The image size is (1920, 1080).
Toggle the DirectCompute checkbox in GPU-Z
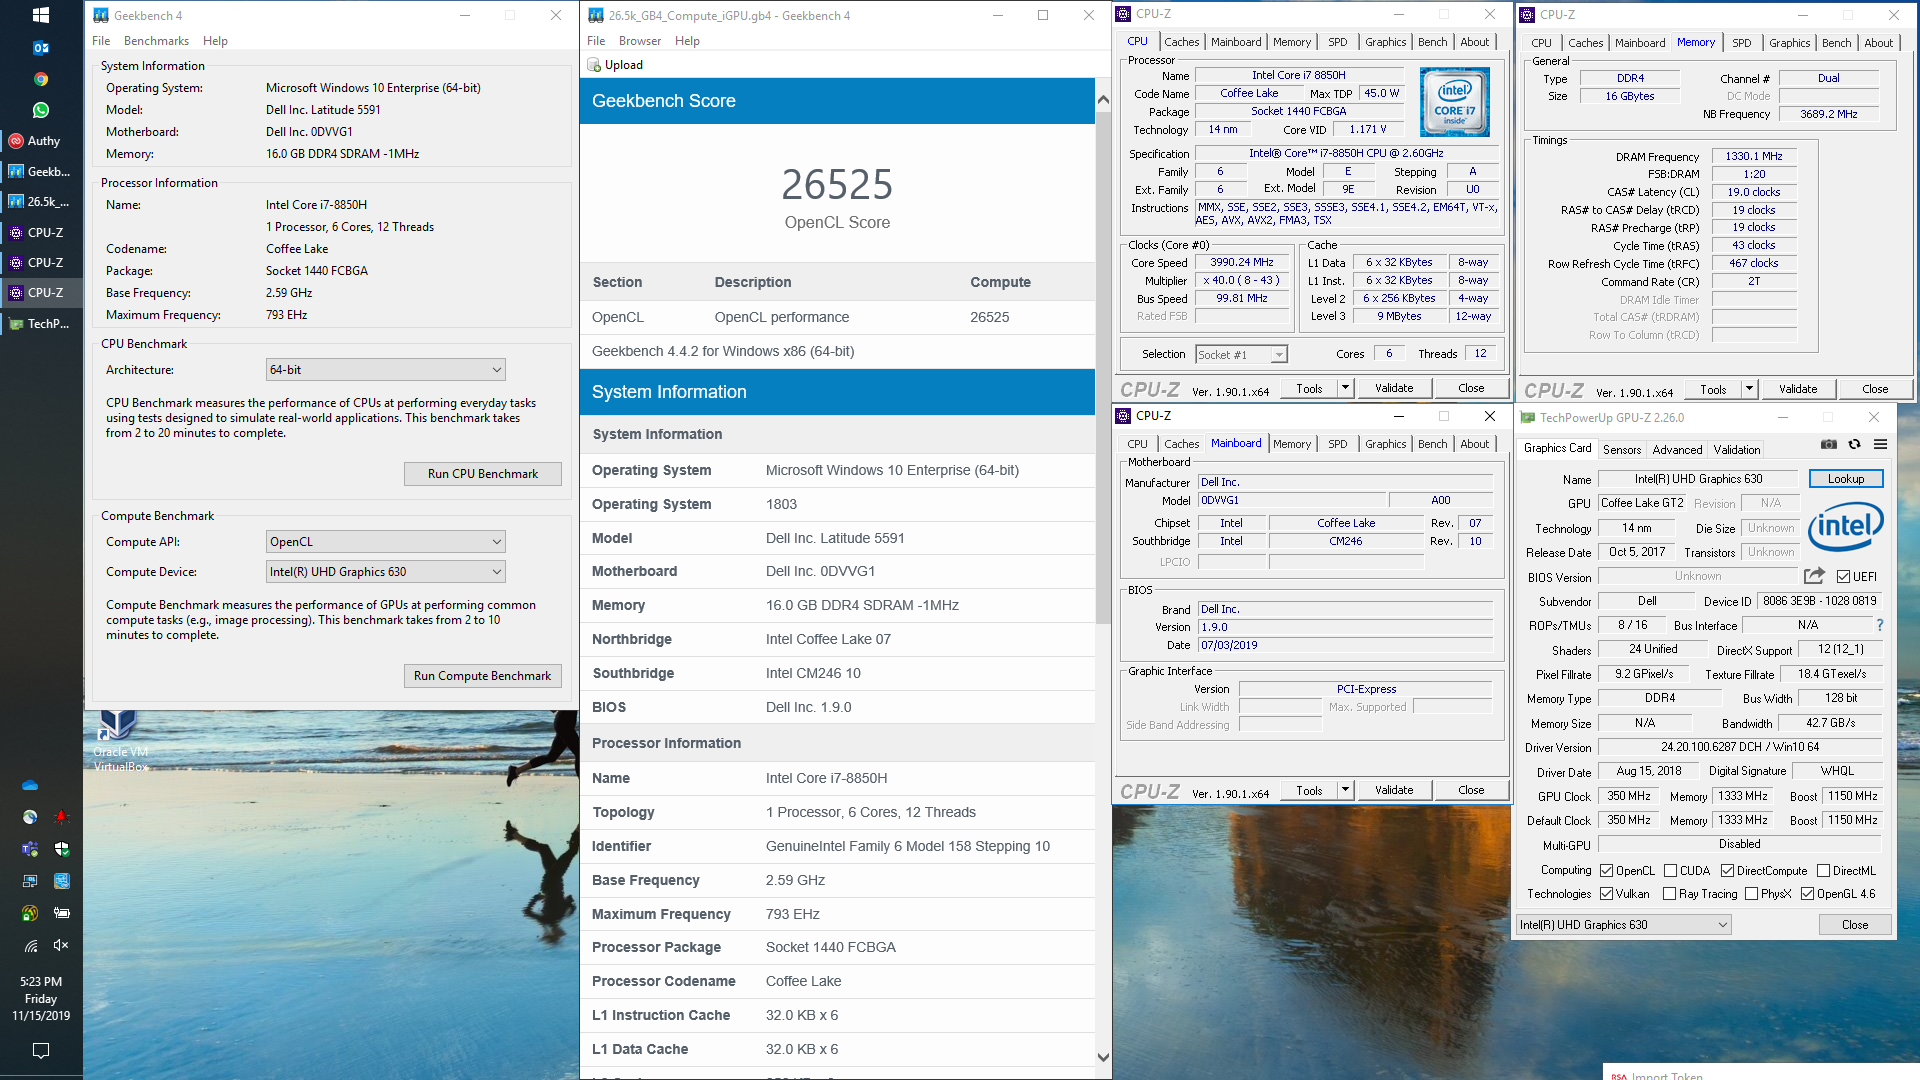click(x=1727, y=871)
